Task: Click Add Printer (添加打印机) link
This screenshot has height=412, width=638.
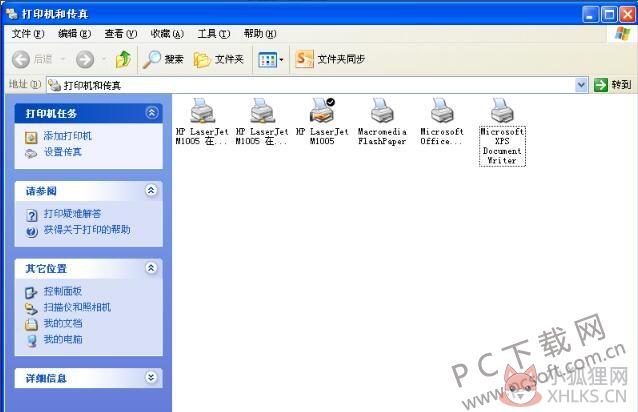Action: point(68,136)
